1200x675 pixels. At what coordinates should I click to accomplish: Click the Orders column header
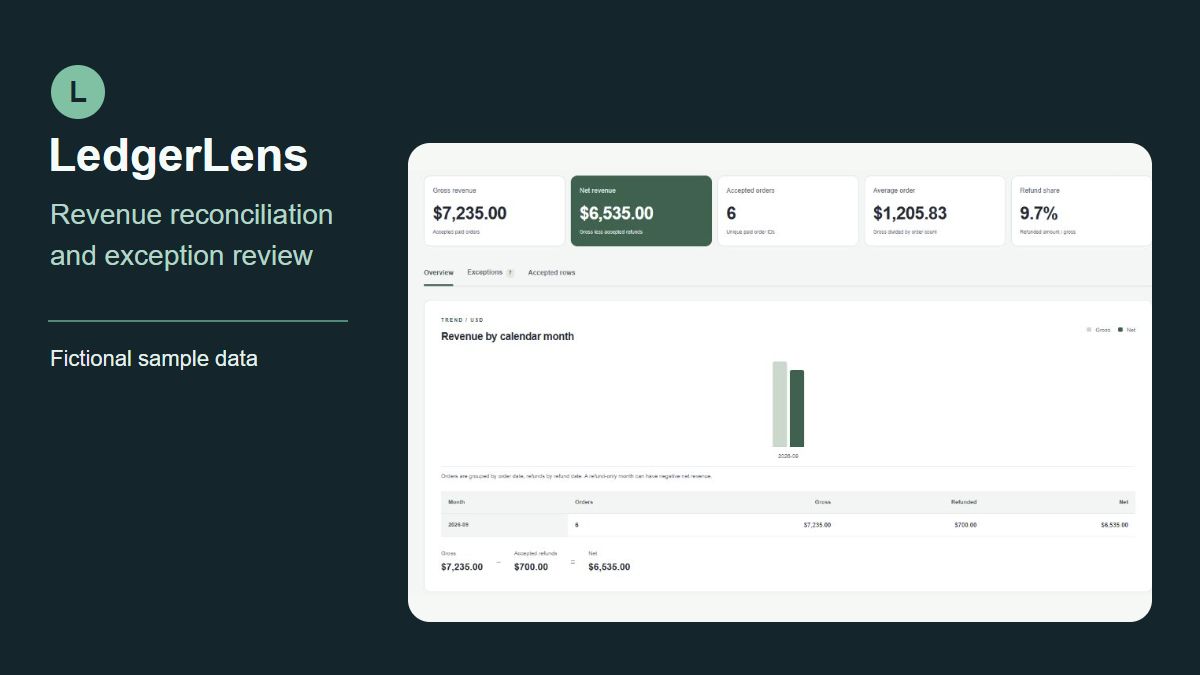pos(584,502)
